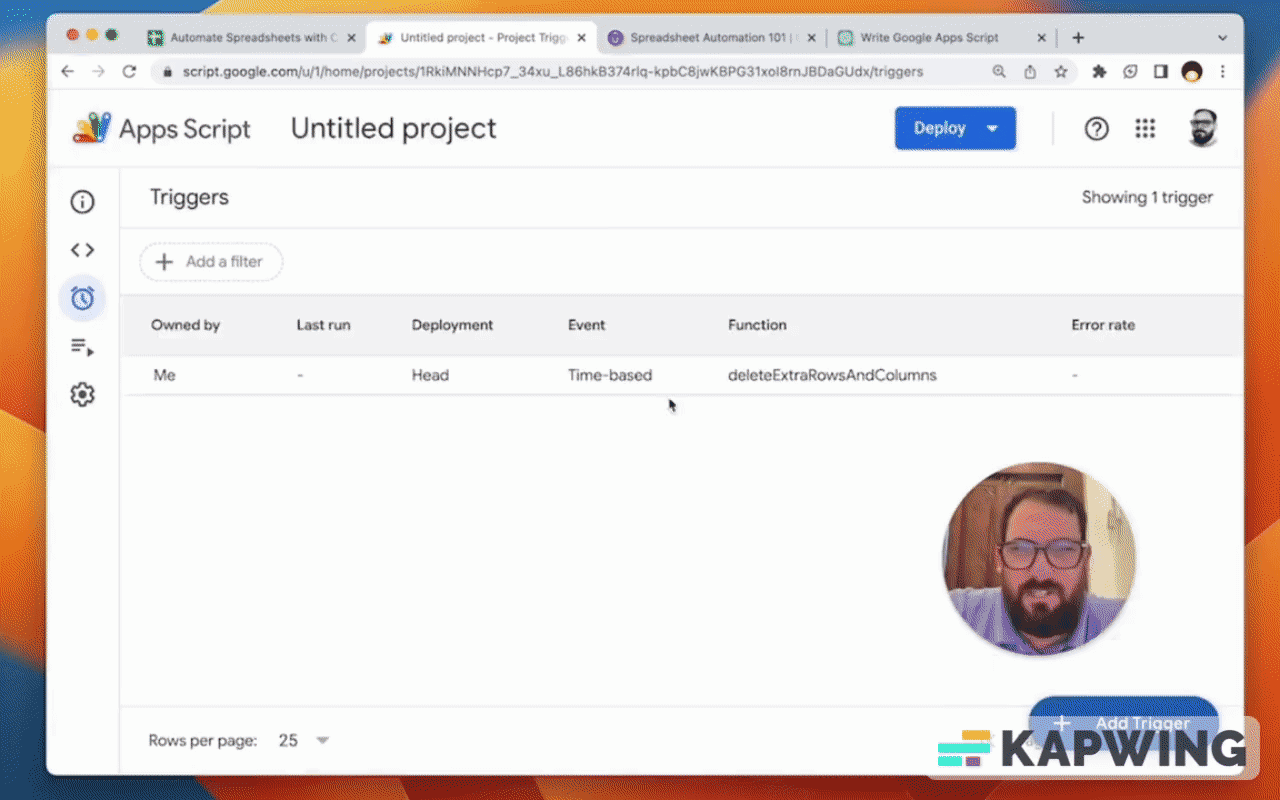Select the Triggers alarm clock icon
The height and width of the screenshot is (800, 1280).
pos(82,298)
